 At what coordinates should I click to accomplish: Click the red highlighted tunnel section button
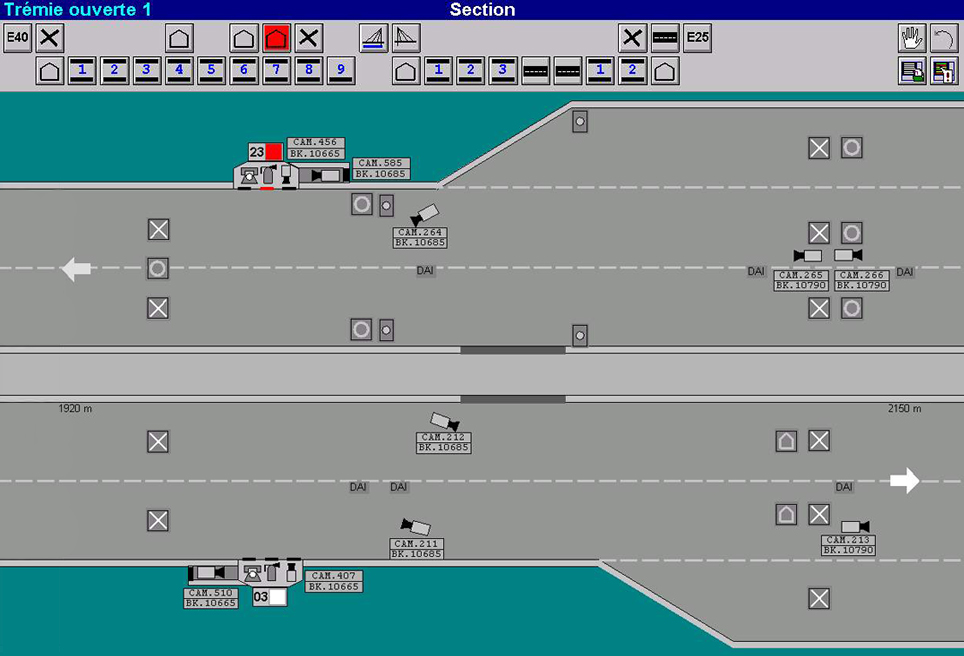point(277,39)
